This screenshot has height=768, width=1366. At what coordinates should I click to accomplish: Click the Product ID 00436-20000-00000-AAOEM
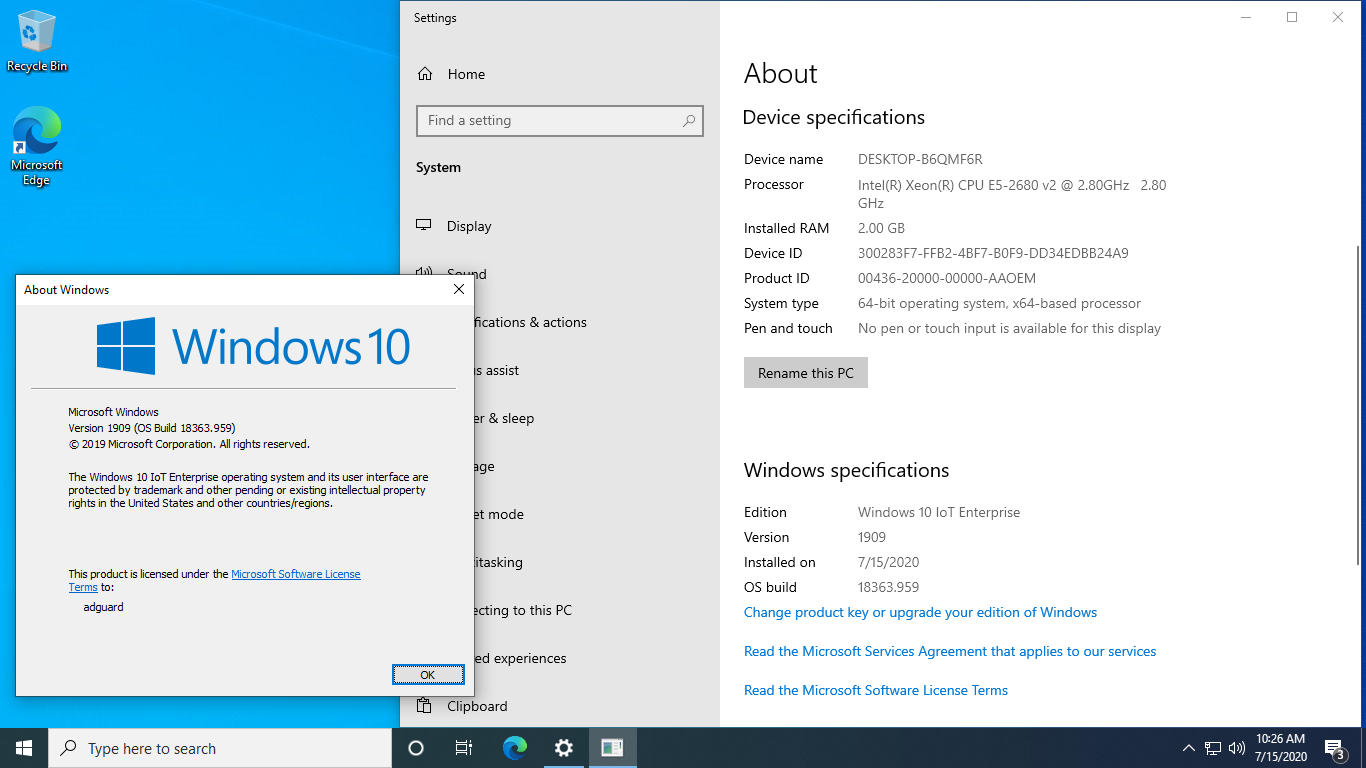(x=947, y=278)
